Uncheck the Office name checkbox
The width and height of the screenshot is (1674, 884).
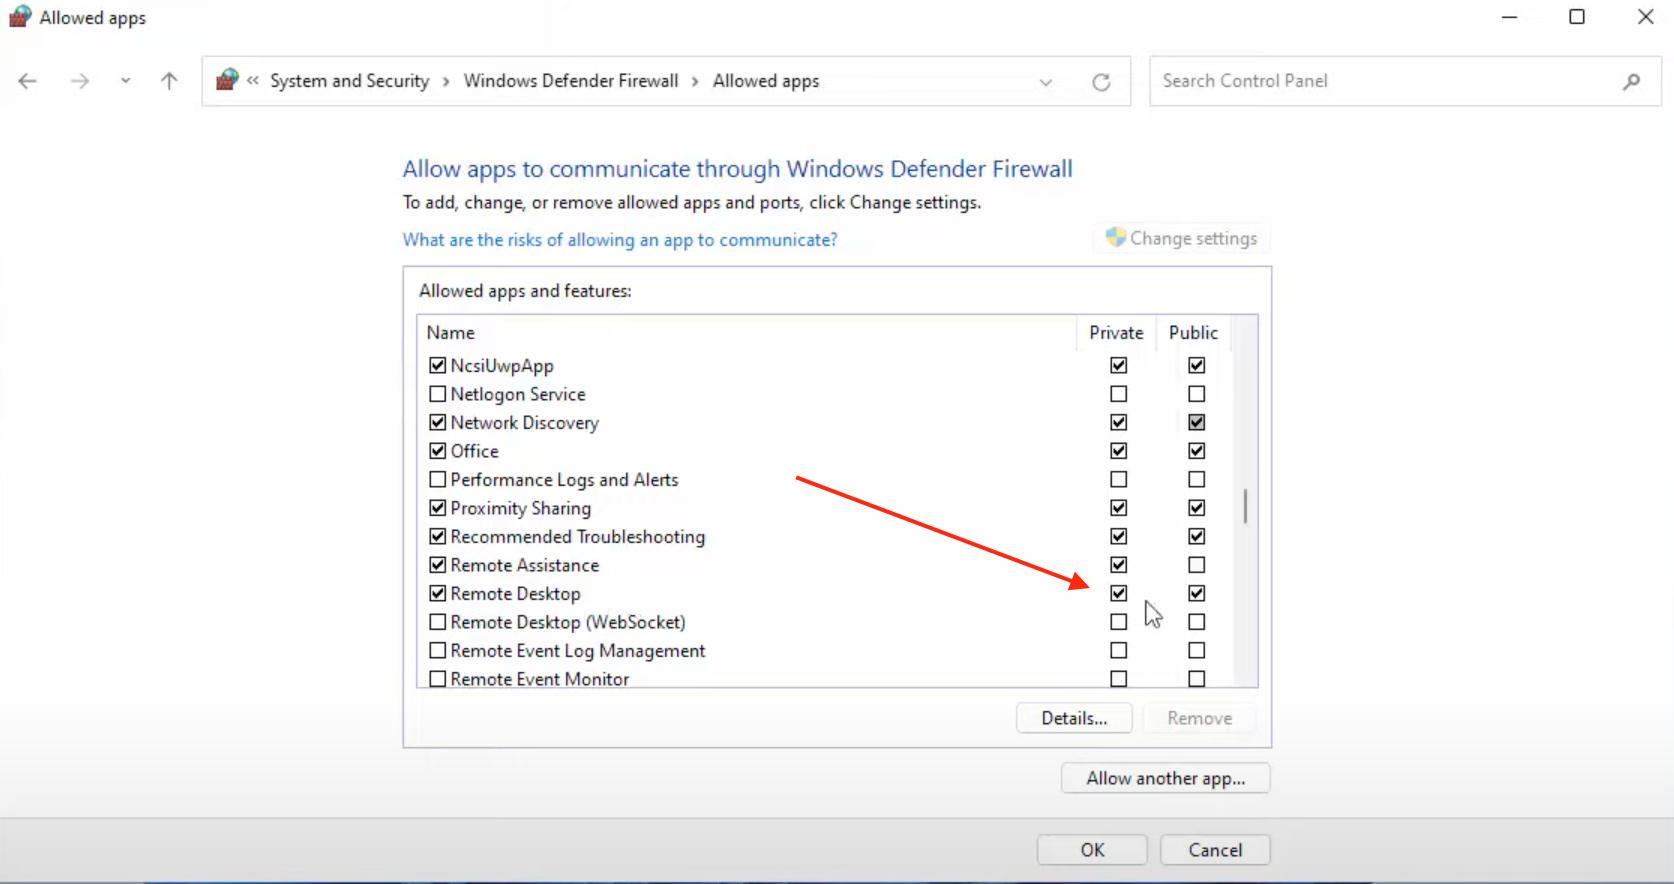tap(437, 451)
